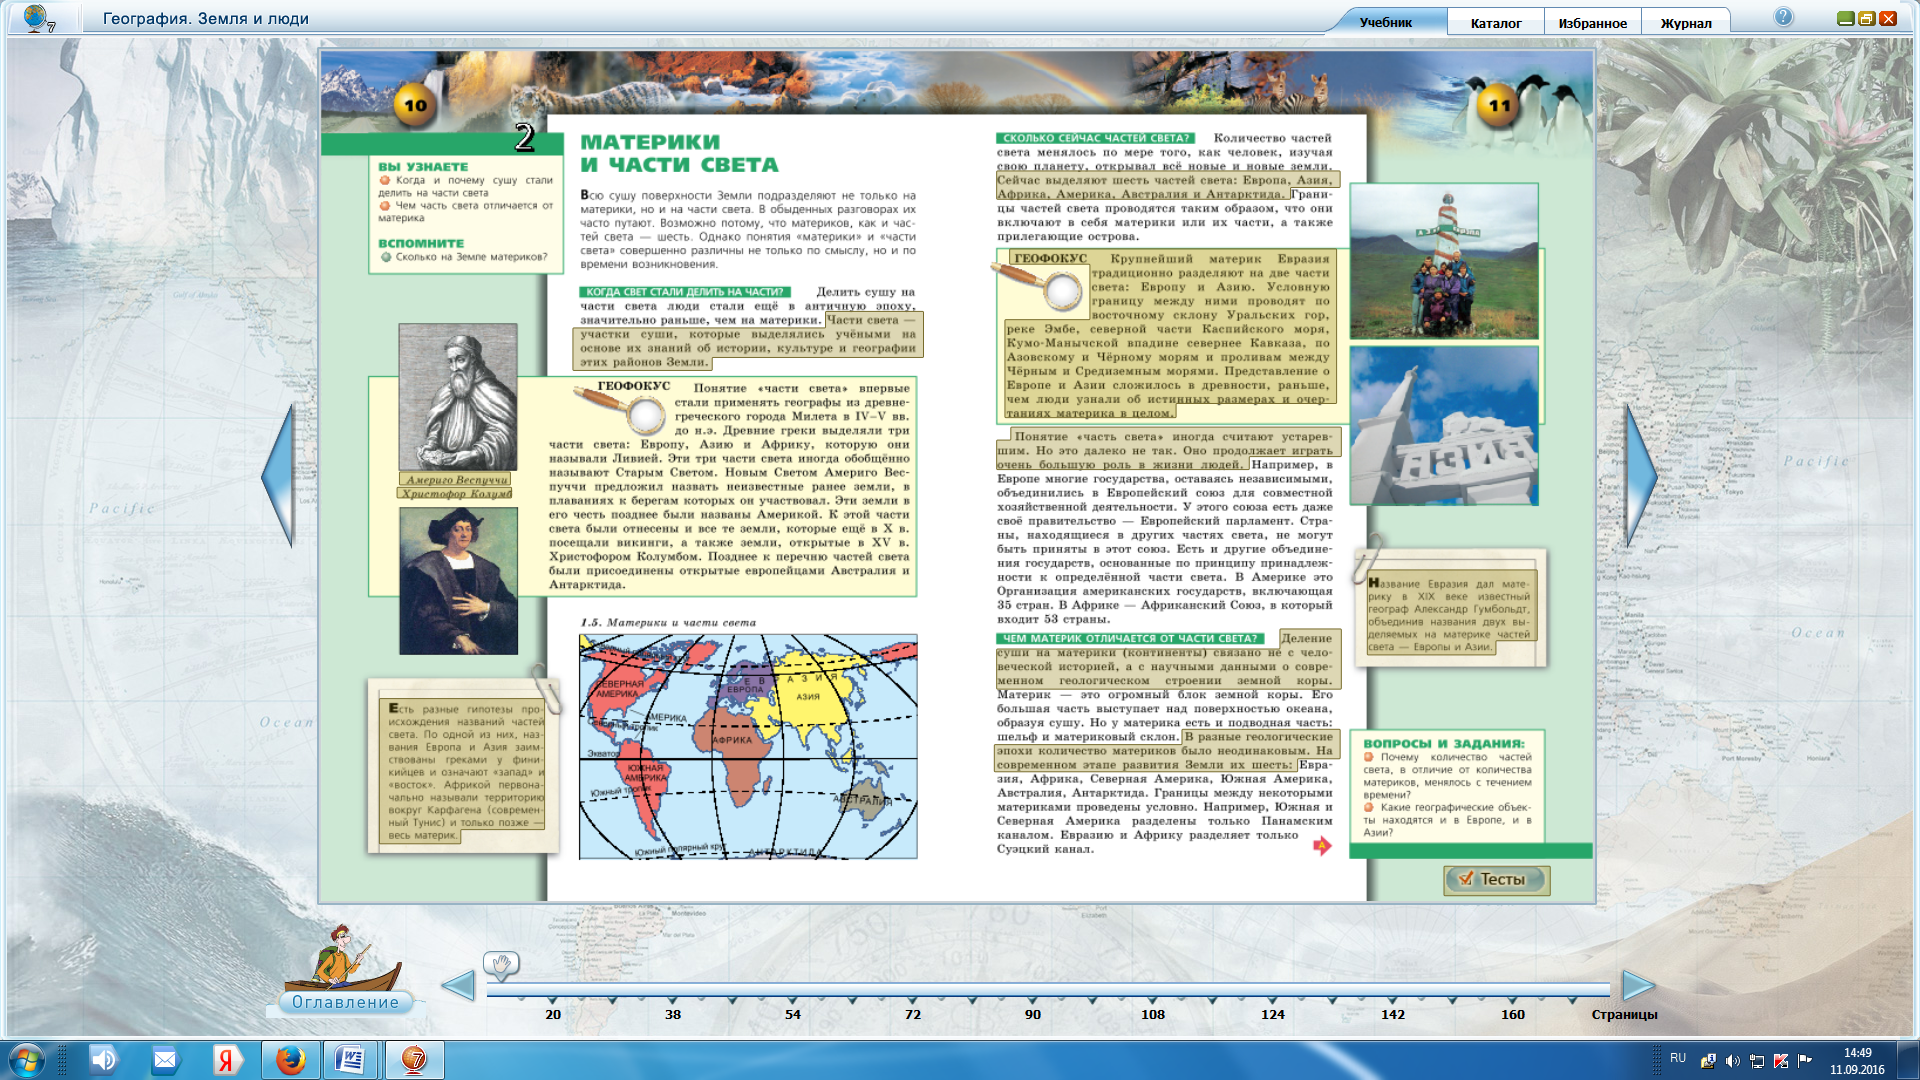The width and height of the screenshot is (1920, 1080).
Task: Click the Христофор Колумб caption label
Action: (456, 493)
